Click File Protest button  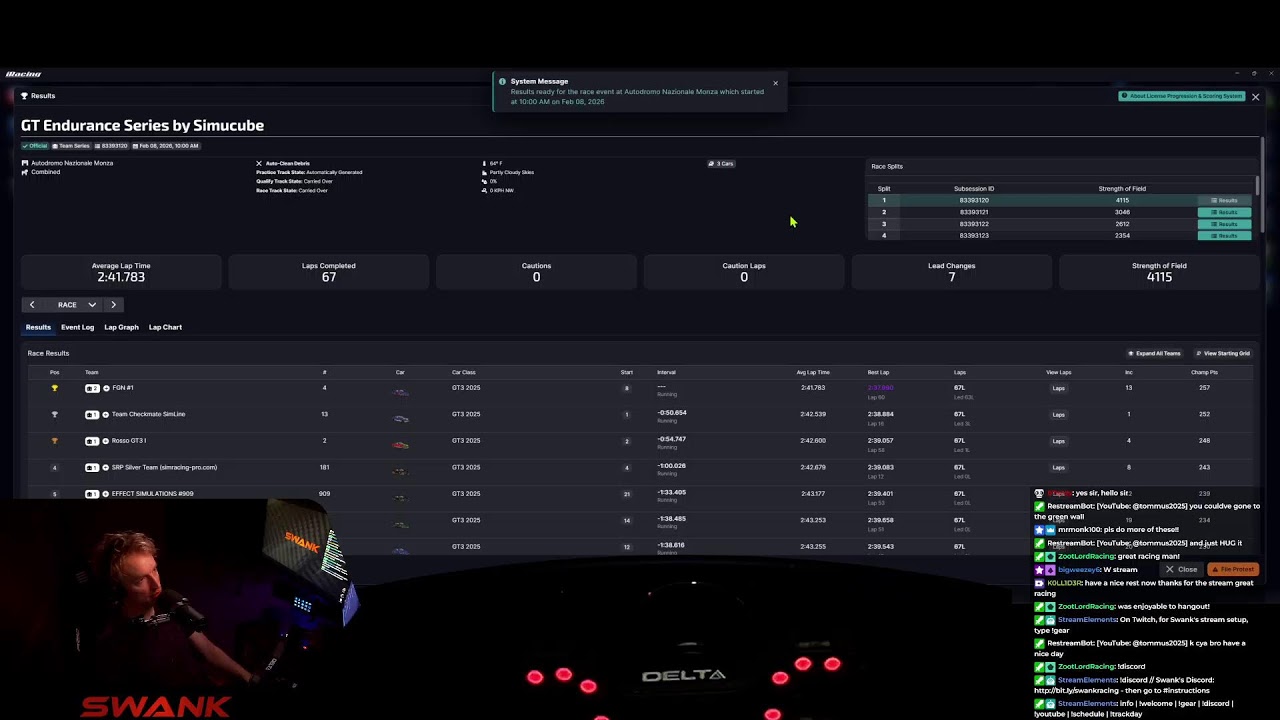pyautogui.click(x=1234, y=570)
